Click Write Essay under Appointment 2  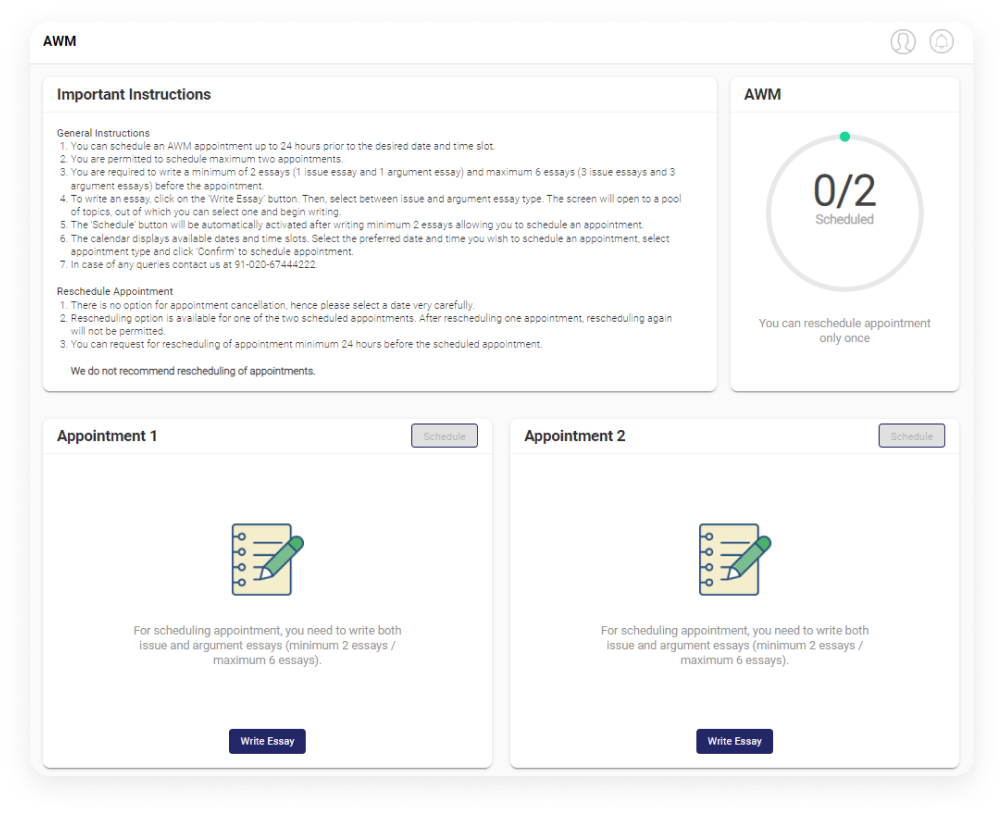[734, 741]
